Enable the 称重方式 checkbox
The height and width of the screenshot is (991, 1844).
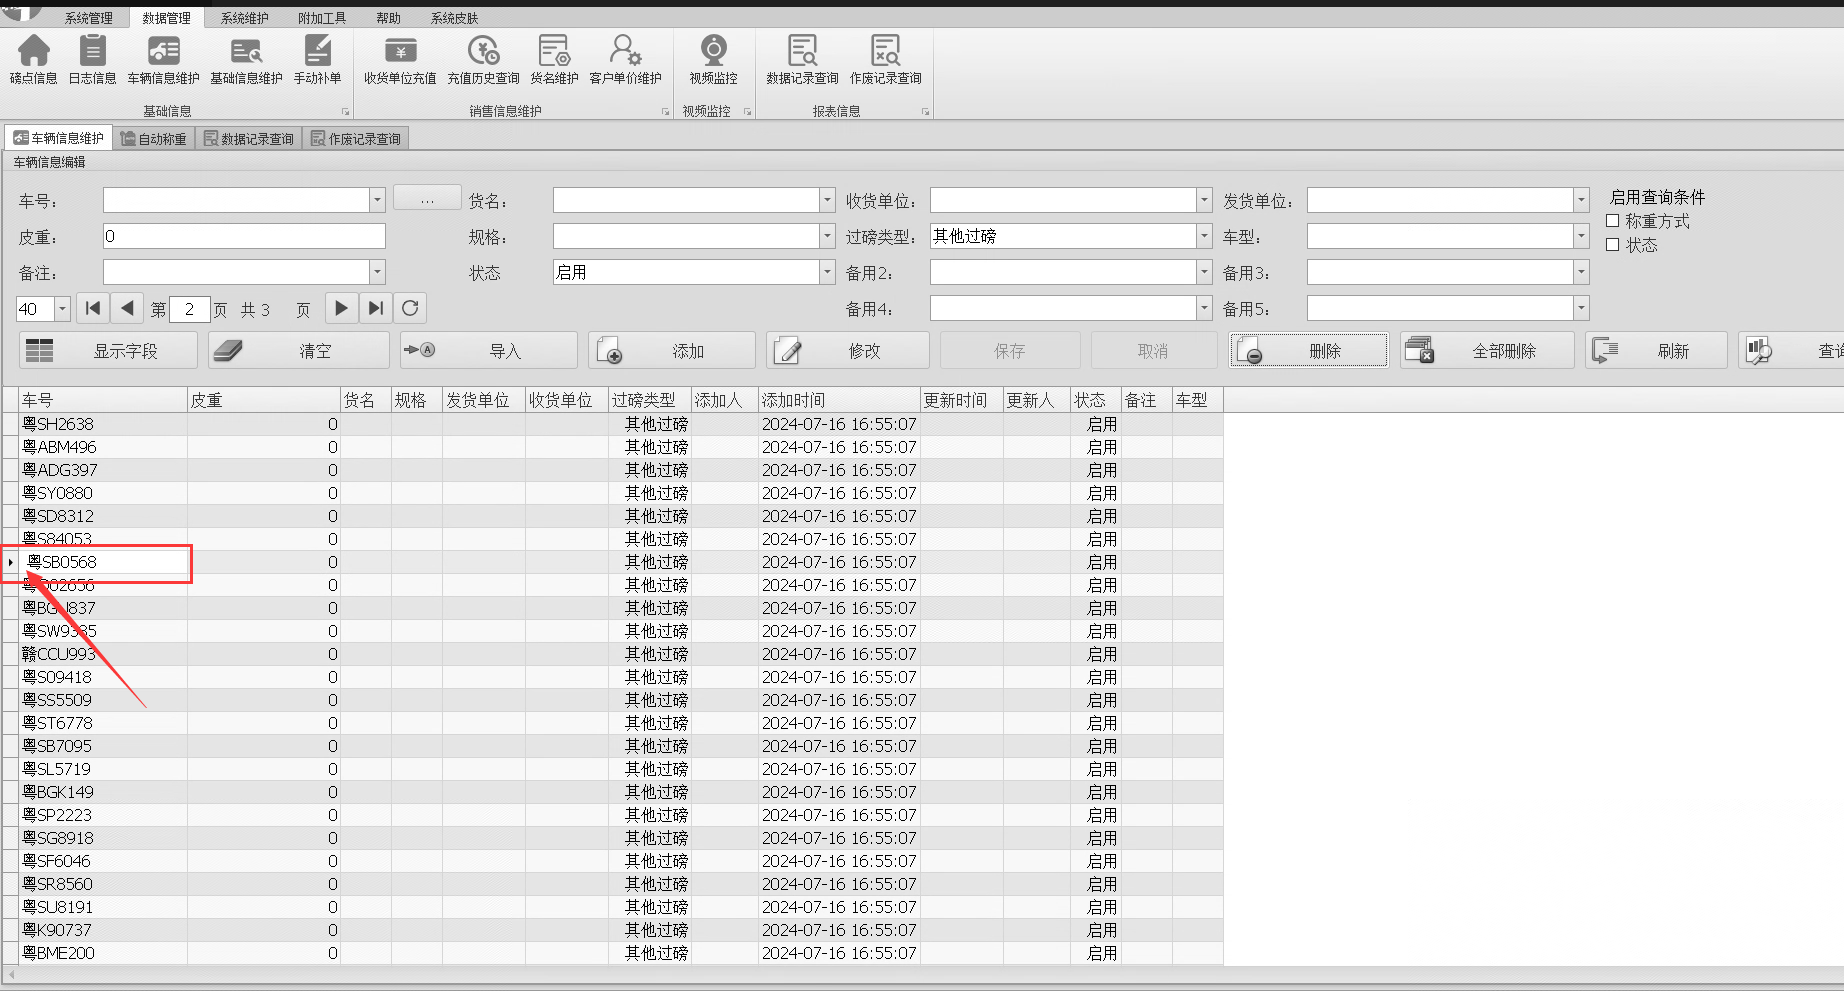click(x=1613, y=221)
